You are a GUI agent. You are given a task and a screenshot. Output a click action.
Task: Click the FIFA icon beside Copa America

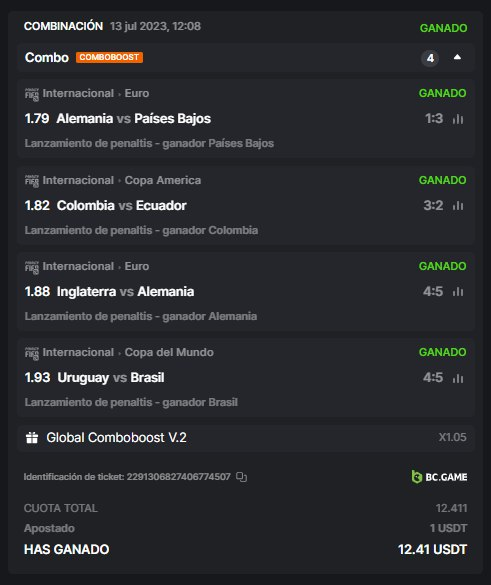[x=32, y=181]
